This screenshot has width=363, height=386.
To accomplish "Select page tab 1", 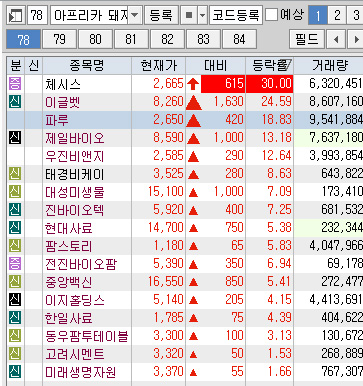I will (x=318, y=15).
